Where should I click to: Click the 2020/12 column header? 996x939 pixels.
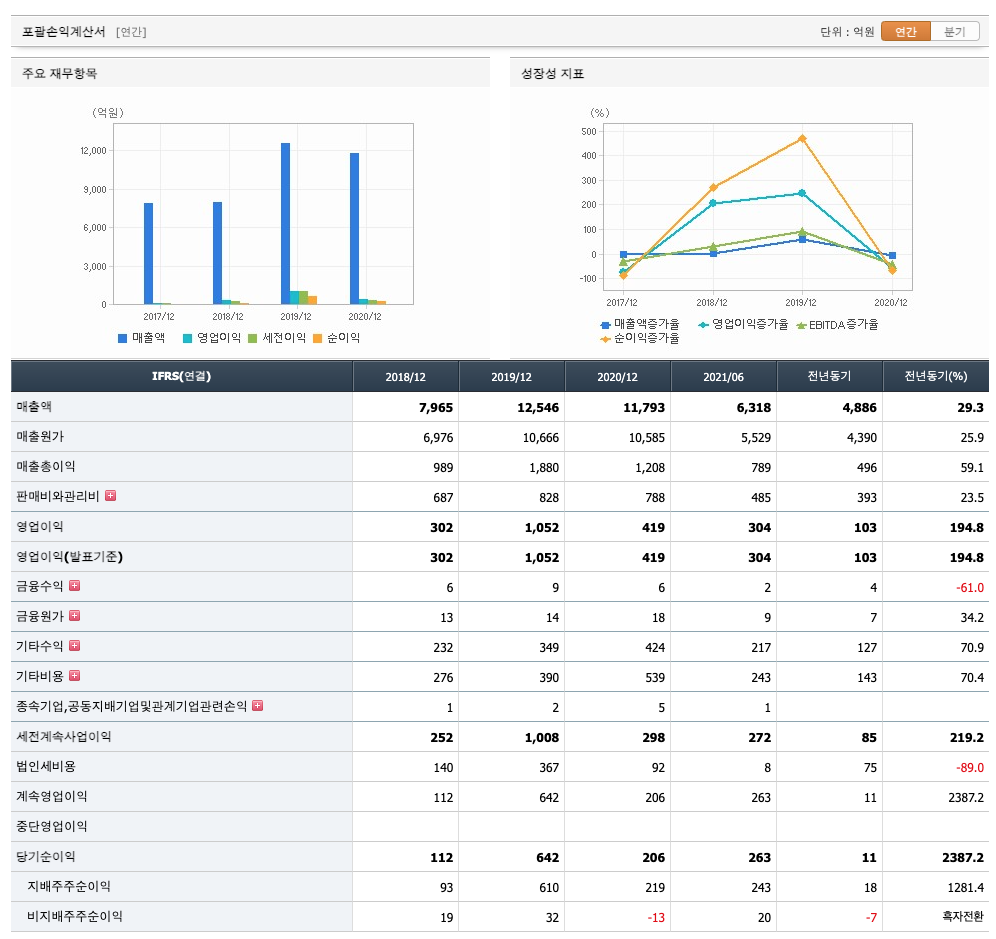pyautogui.click(x=617, y=377)
